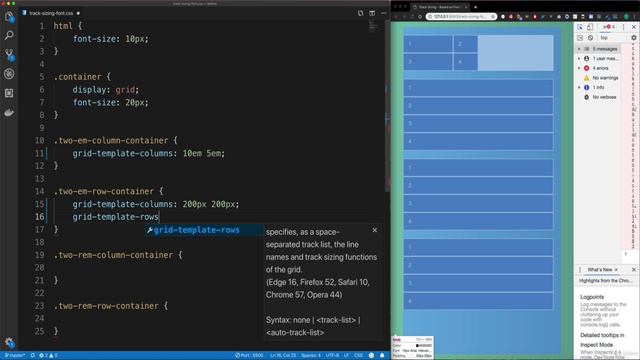Toggle DevTools device toolbar
The image size is (640, 360).
click(590, 27)
